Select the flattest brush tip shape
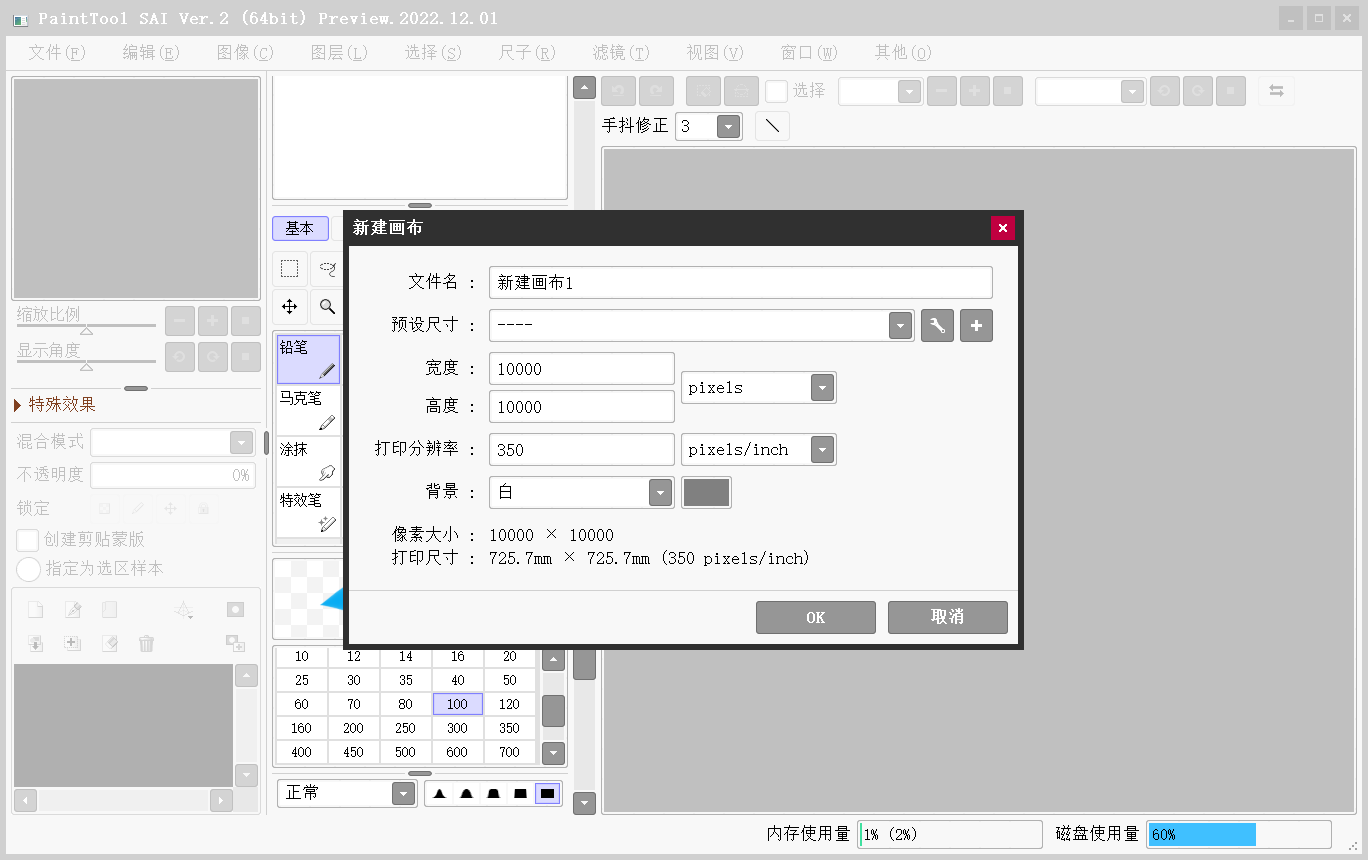 547,794
